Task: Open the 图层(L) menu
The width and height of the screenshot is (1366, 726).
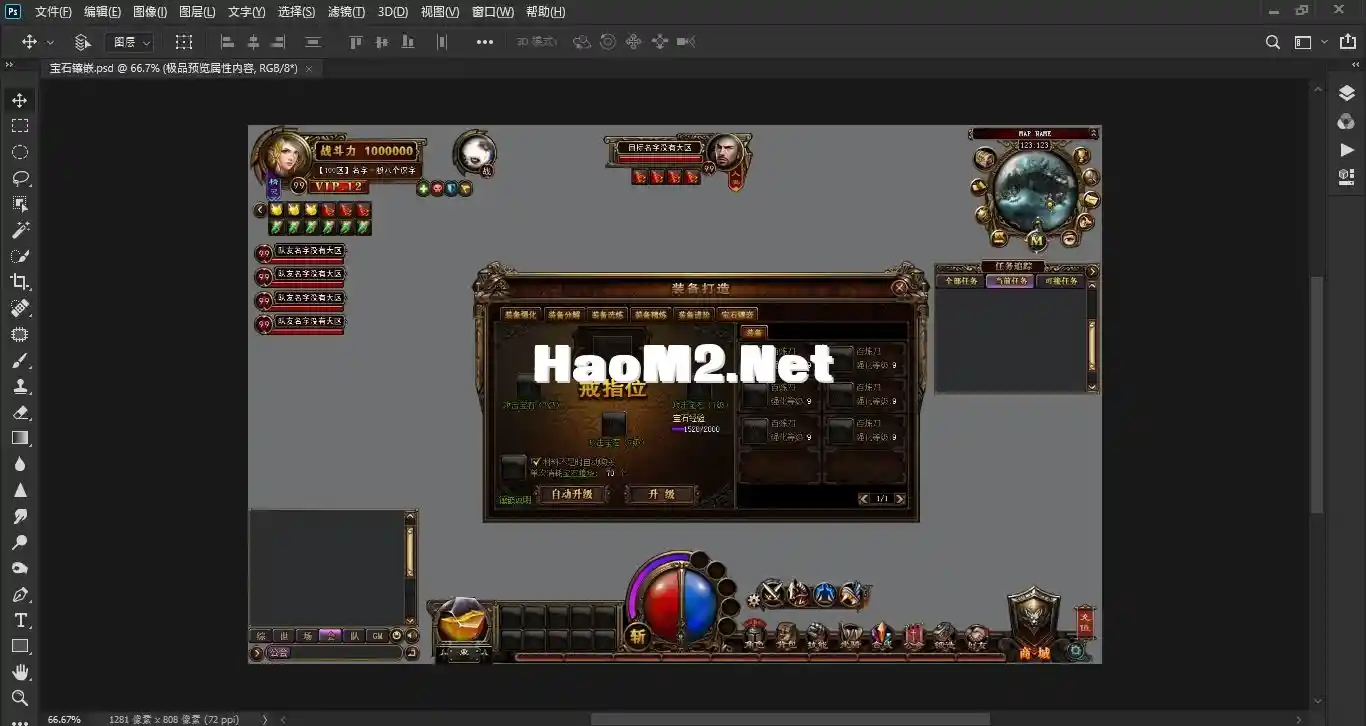Action: [197, 12]
